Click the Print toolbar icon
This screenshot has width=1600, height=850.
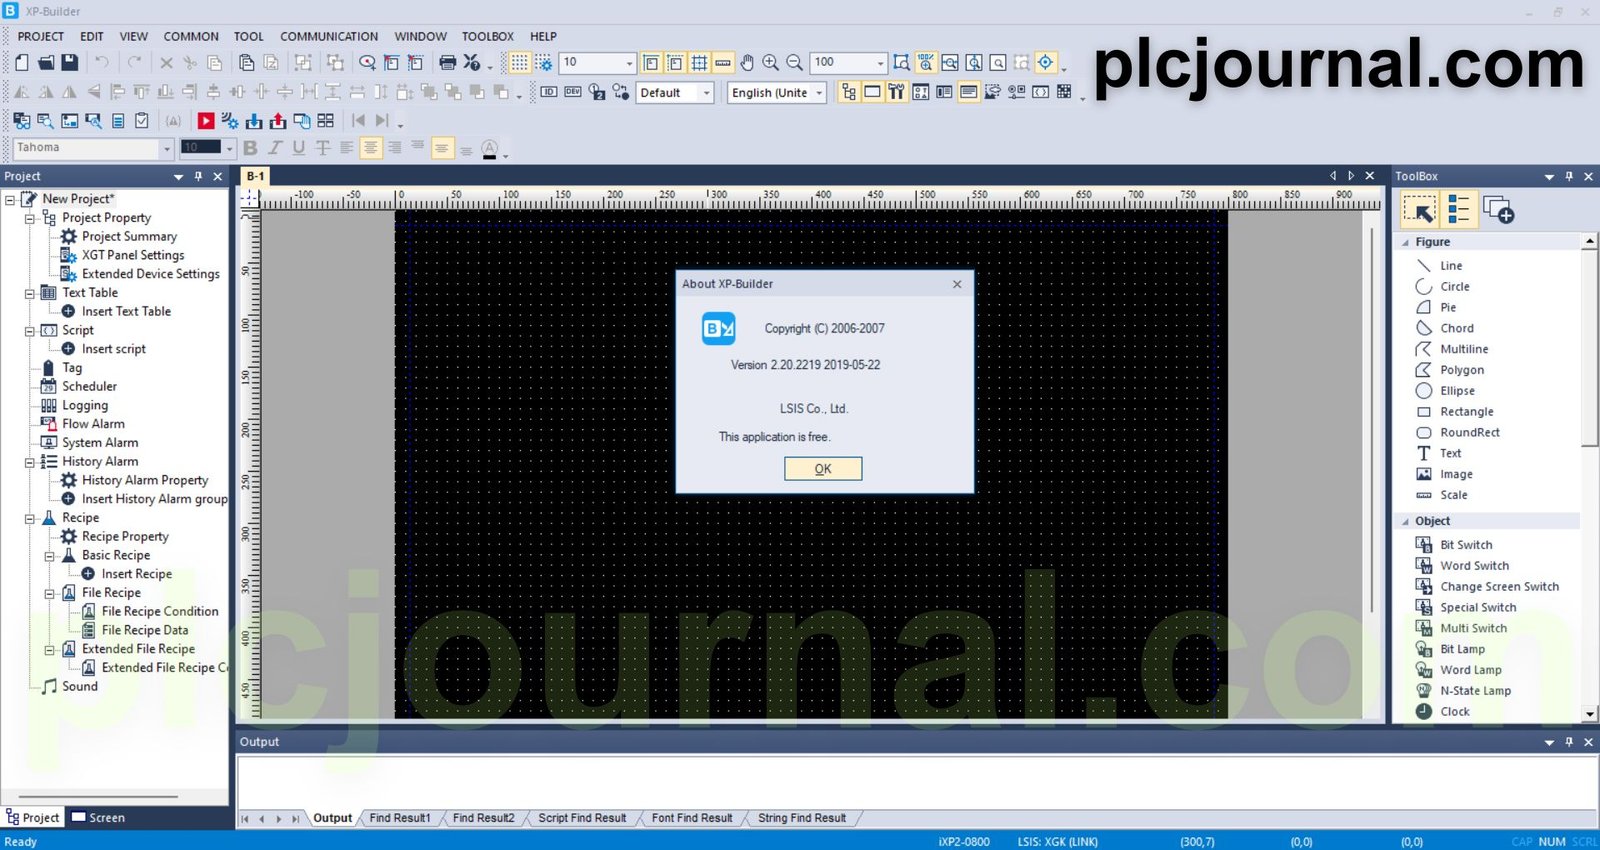point(447,62)
